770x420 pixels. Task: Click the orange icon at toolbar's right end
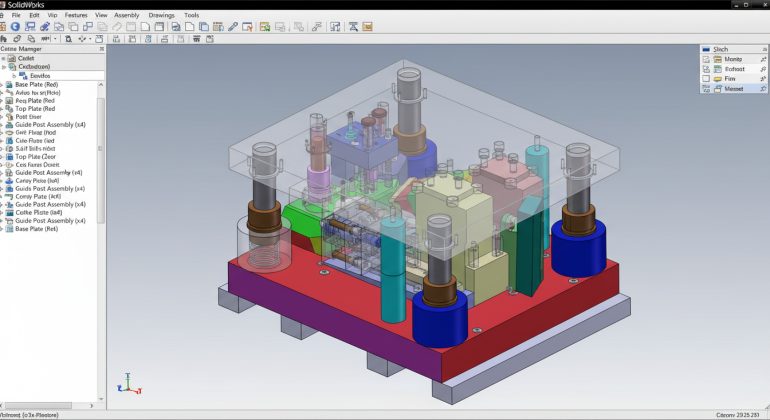[x=368, y=27]
